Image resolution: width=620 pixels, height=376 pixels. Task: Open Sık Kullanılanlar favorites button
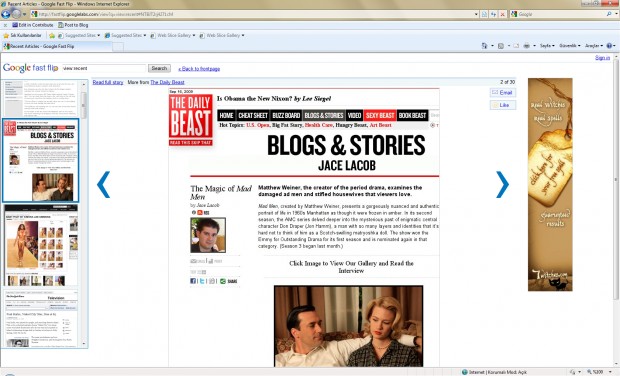[x=22, y=35]
